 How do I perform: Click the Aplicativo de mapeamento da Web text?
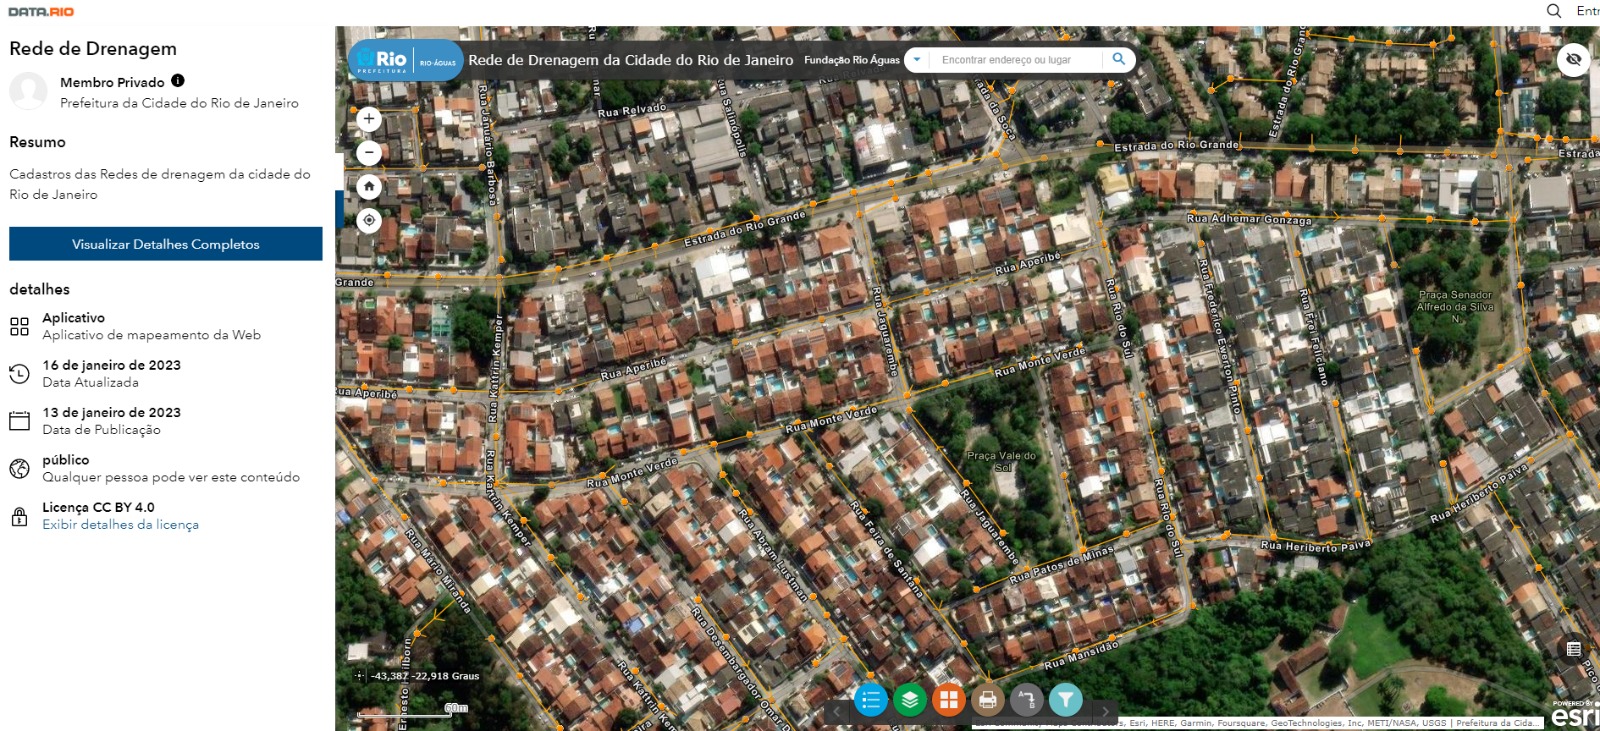[151, 335]
